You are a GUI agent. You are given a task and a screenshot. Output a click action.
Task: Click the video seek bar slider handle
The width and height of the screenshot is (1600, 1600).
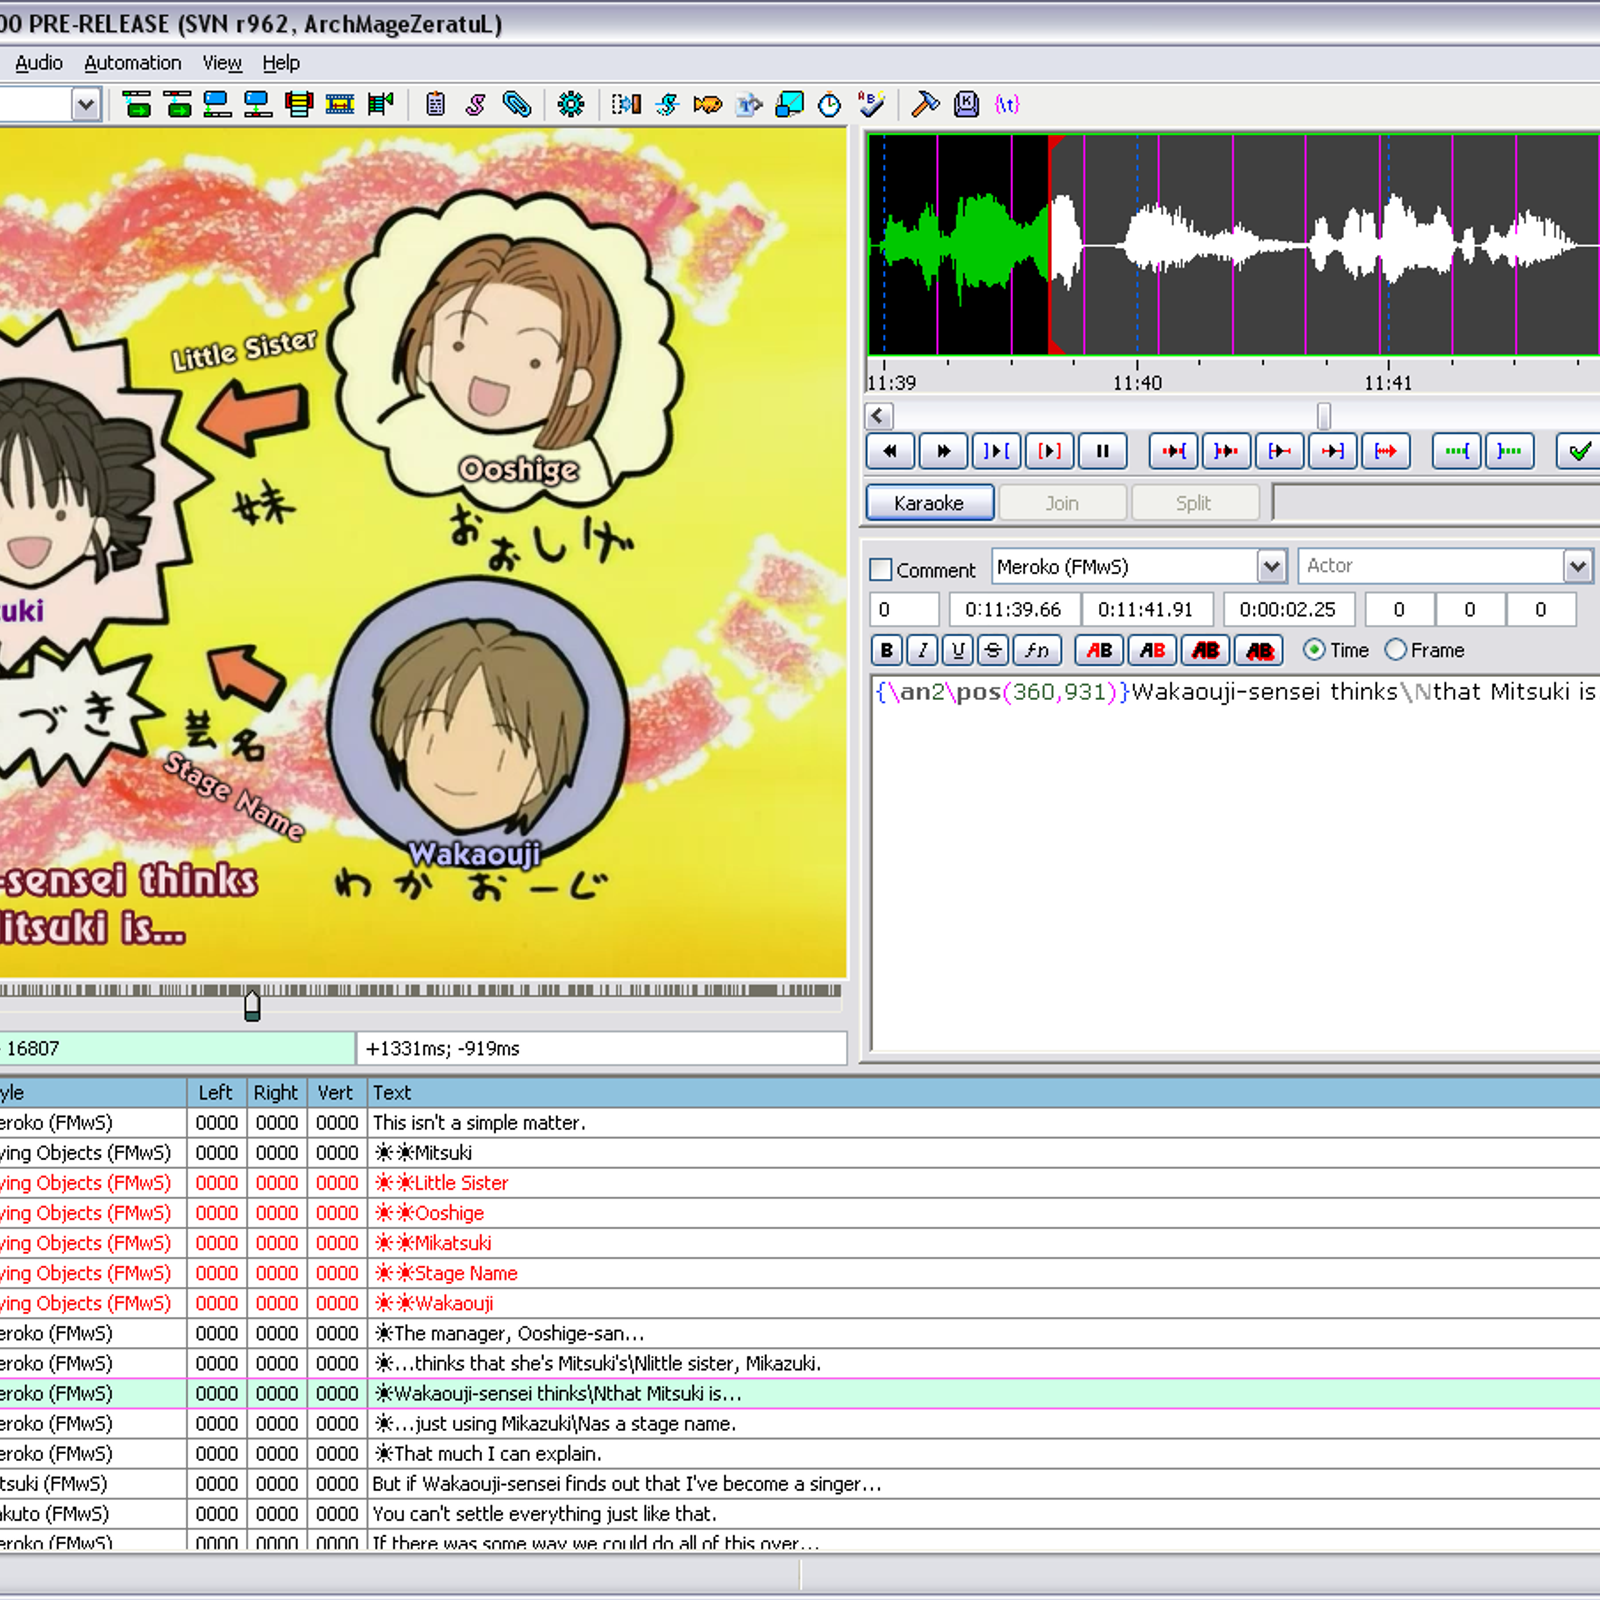pyautogui.click(x=252, y=1004)
